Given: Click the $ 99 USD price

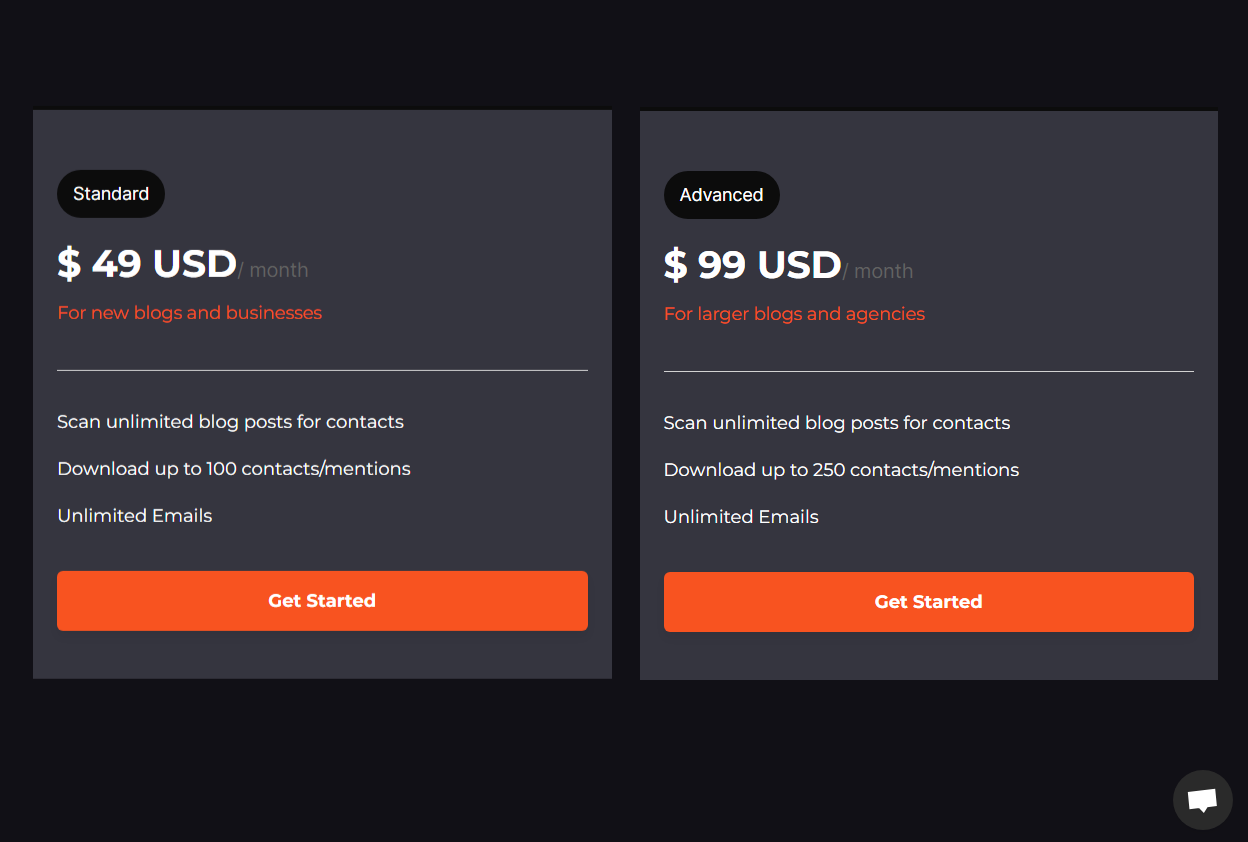Looking at the screenshot, I should (x=753, y=265).
